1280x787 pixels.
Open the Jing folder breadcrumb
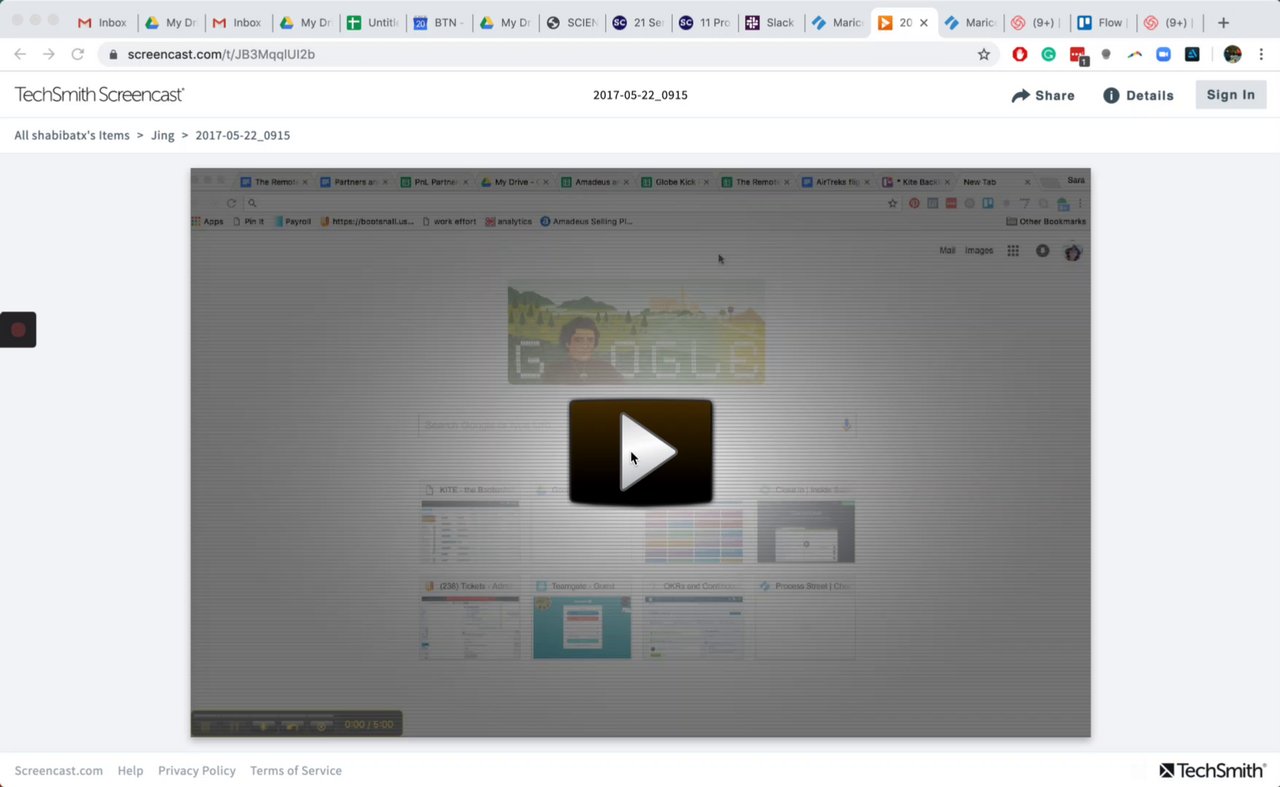click(x=163, y=135)
